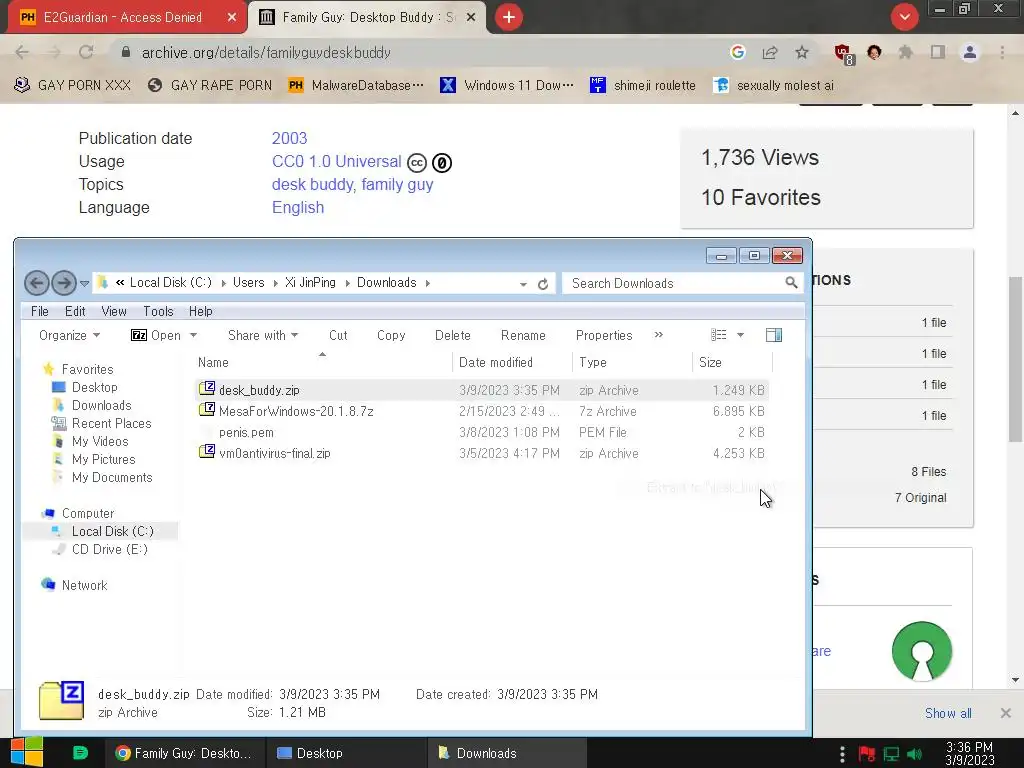Click Rename in the toolbar
This screenshot has width=1024, height=768.
523,335
